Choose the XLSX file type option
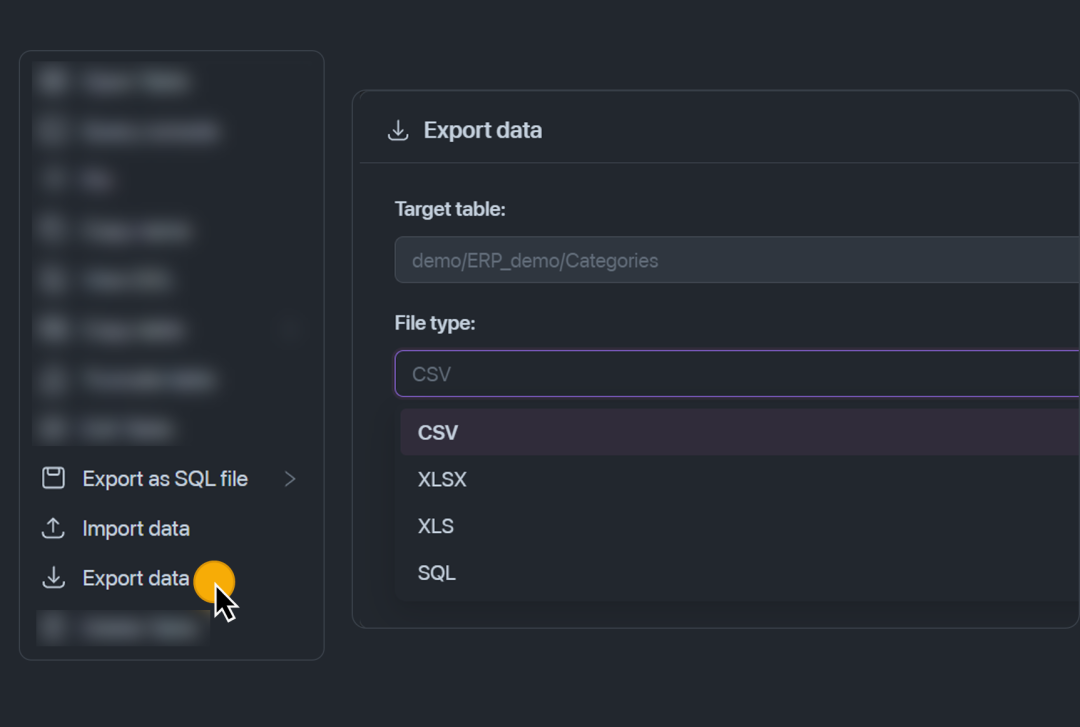 [442, 480]
